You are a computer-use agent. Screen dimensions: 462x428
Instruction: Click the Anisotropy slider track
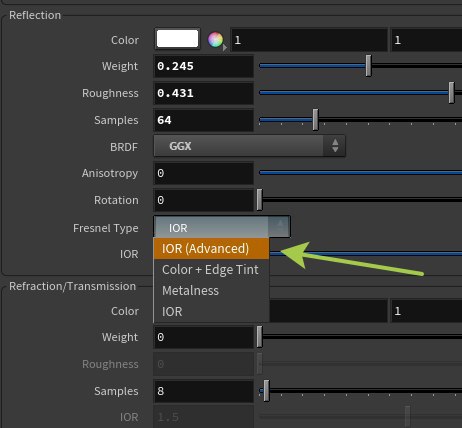(x=361, y=173)
